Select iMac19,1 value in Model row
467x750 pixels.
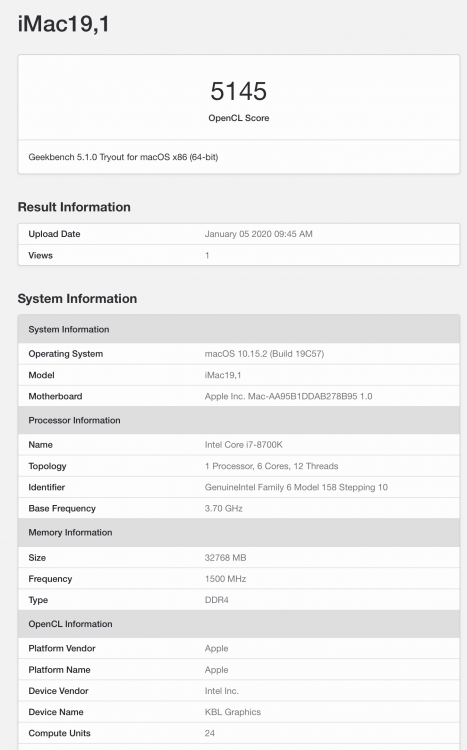[x=223, y=375]
